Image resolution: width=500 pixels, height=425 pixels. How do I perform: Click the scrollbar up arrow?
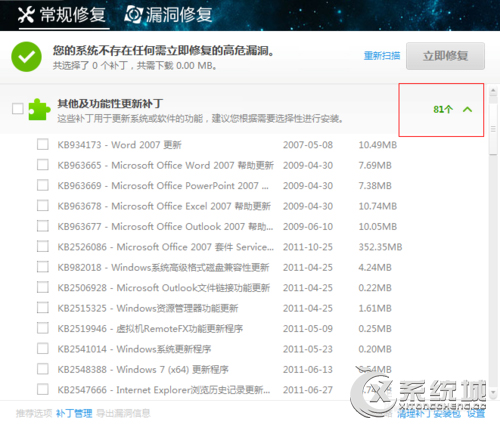[493, 91]
